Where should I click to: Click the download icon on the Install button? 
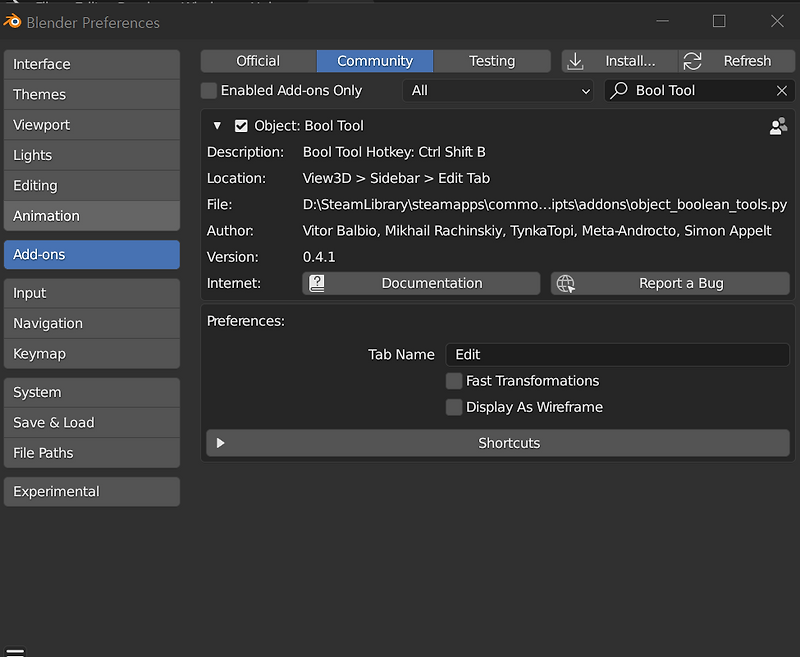tap(575, 61)
